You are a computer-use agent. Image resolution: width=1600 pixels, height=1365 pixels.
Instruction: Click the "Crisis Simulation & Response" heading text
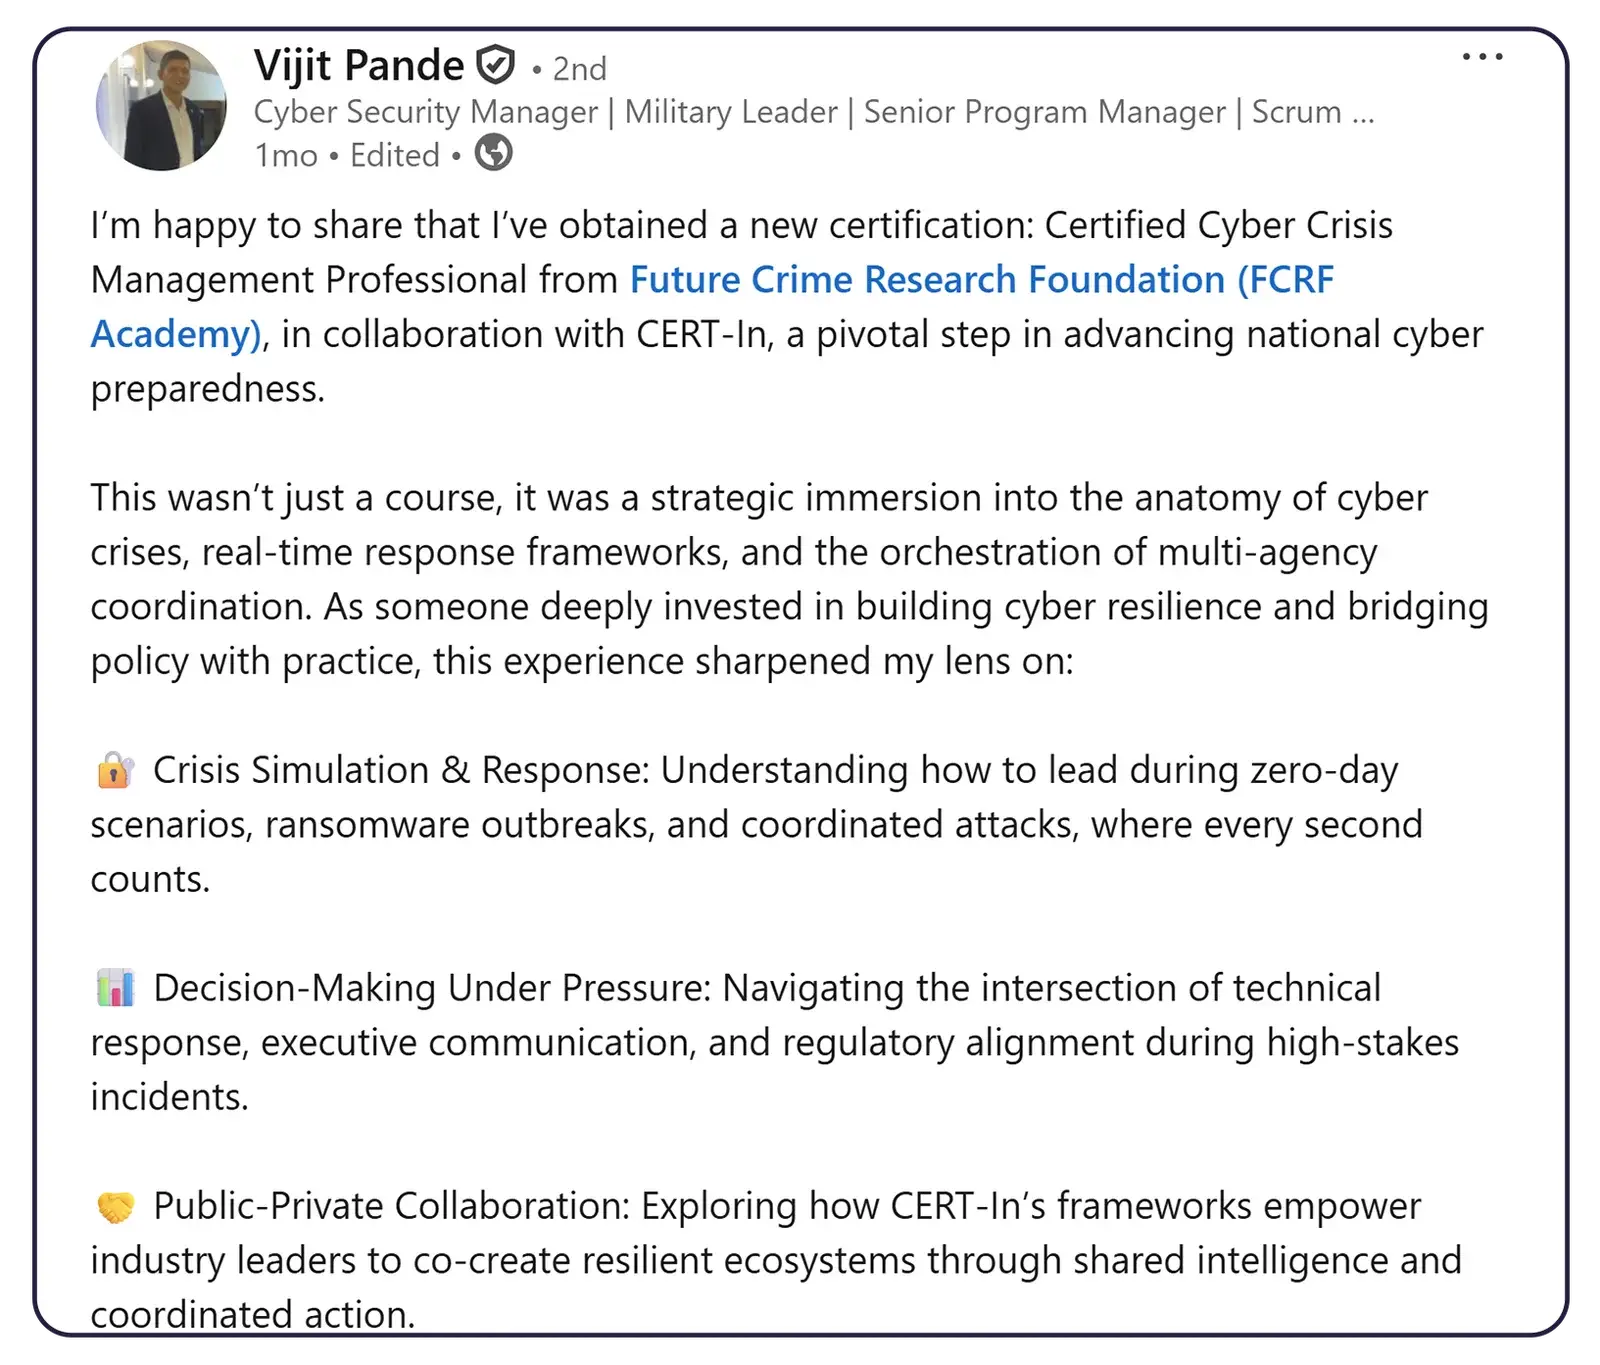point(400,771)
